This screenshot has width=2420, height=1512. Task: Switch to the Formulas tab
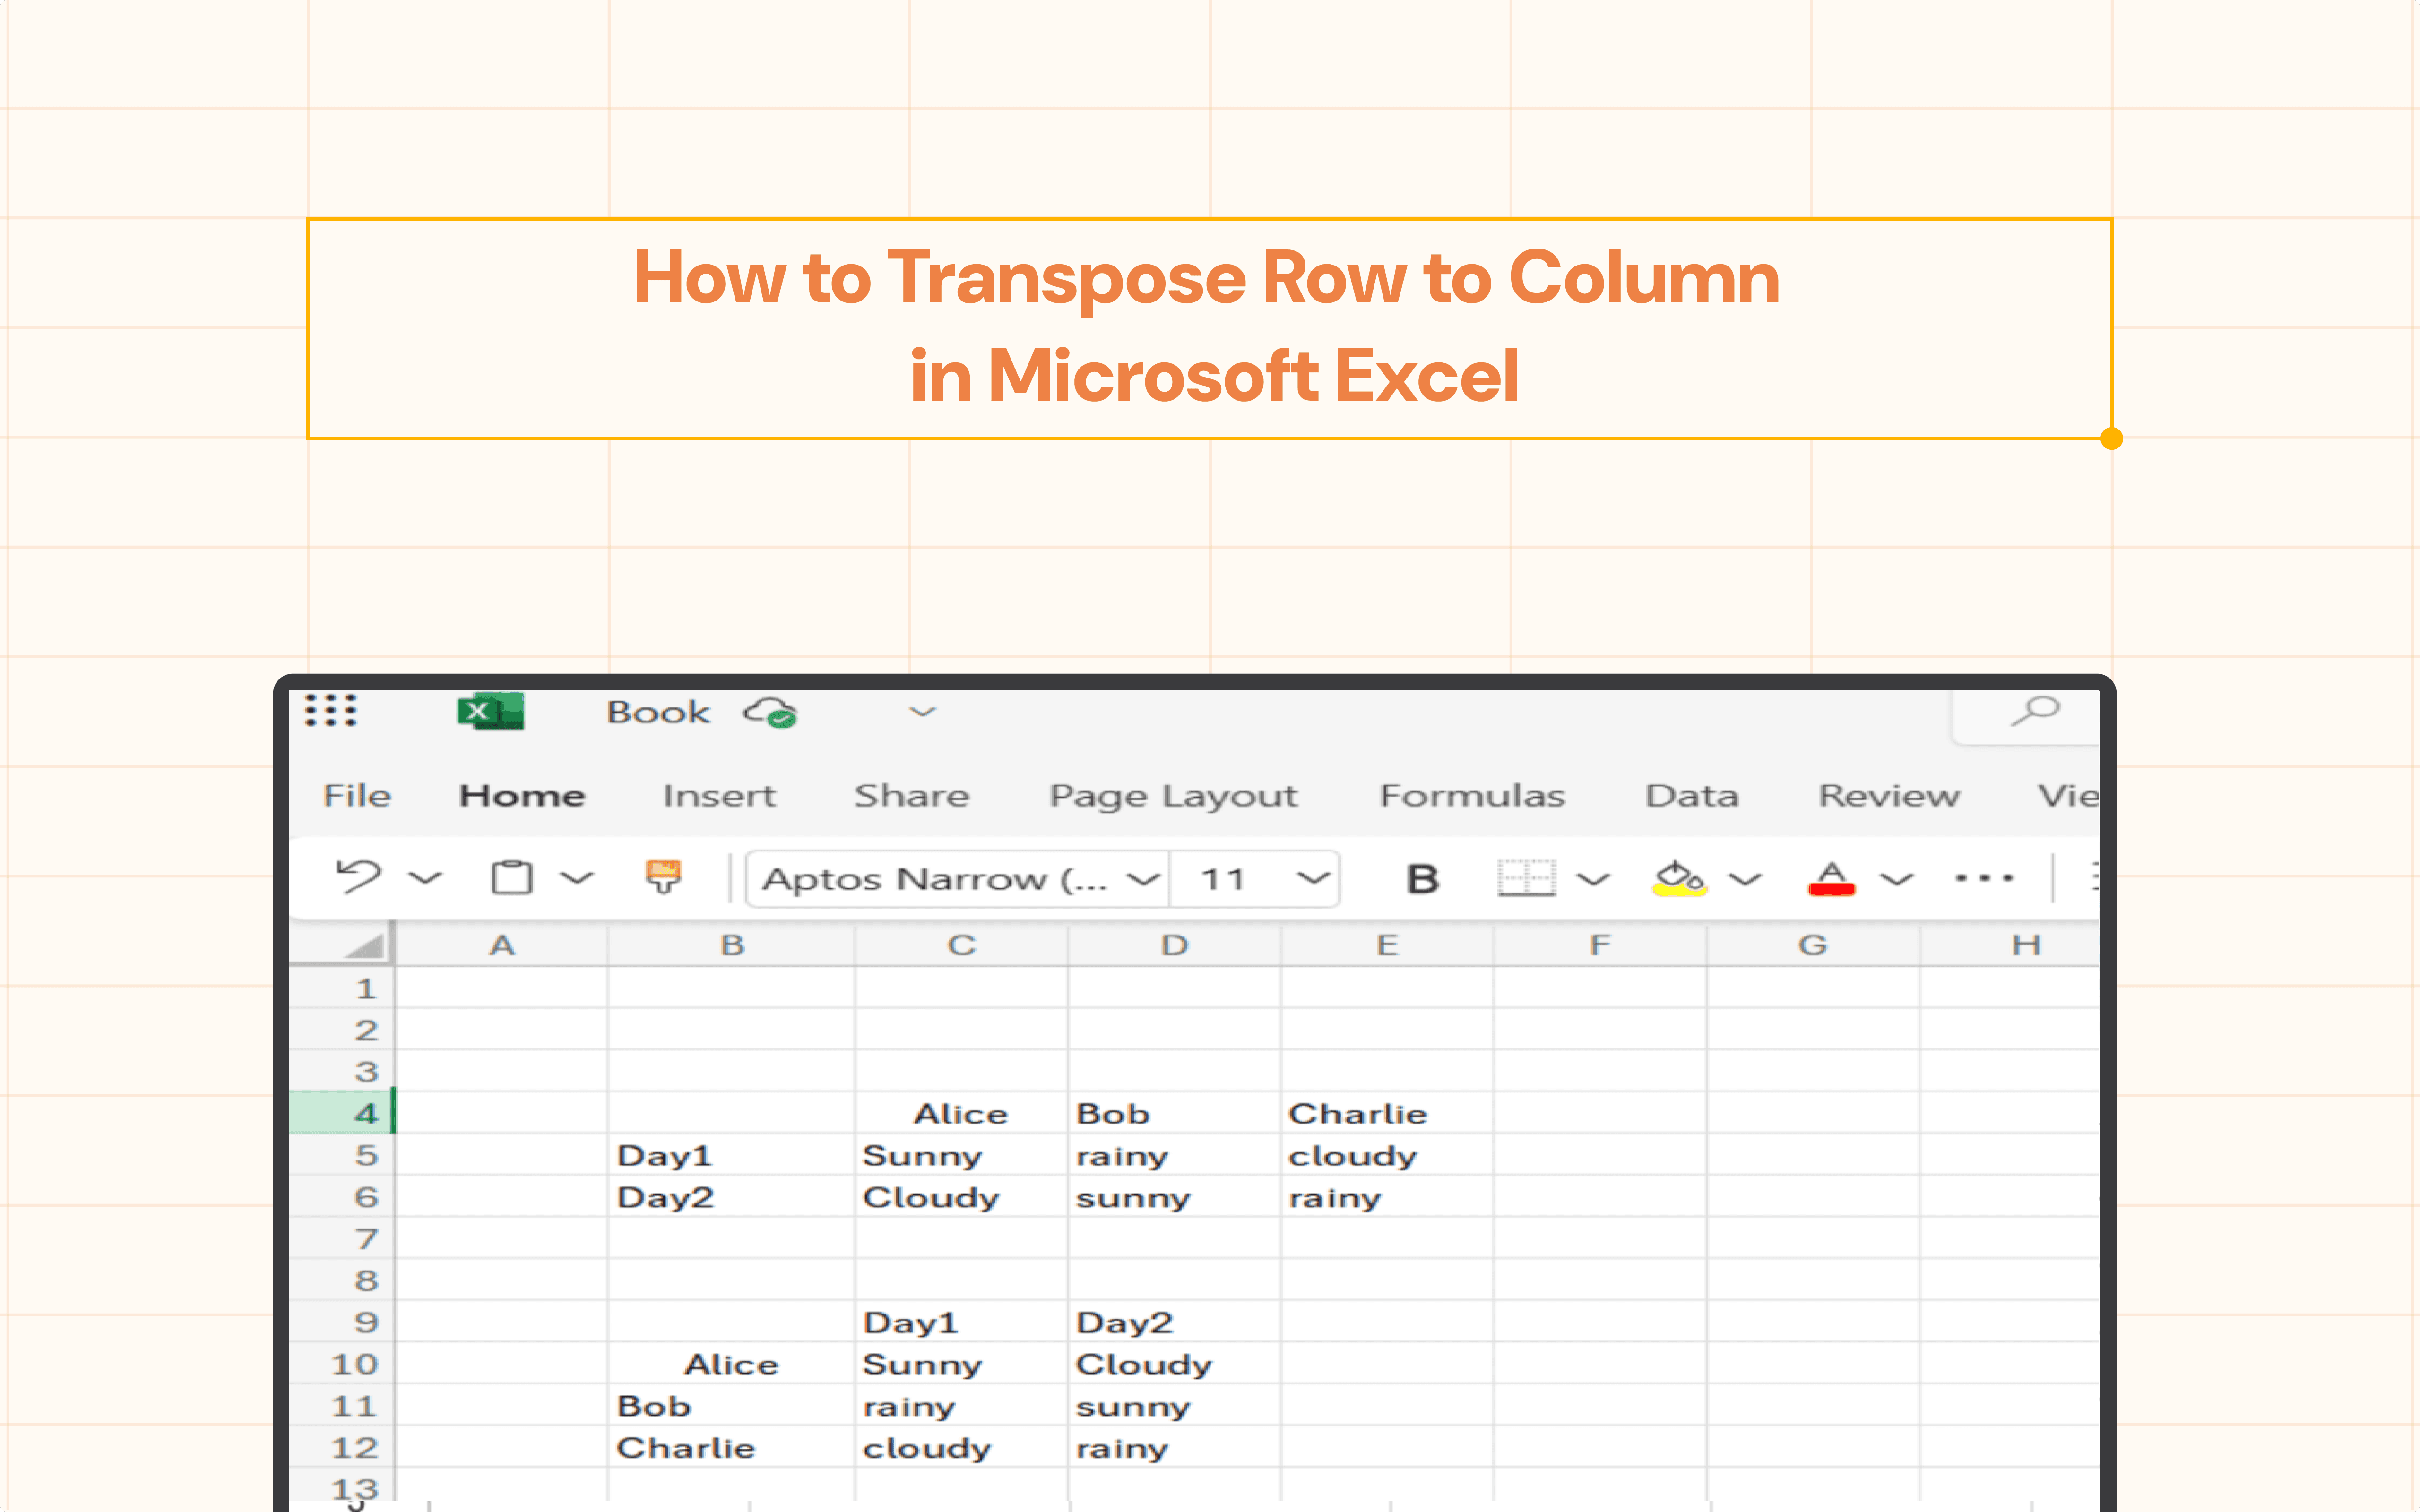(x=1472, y=796)
